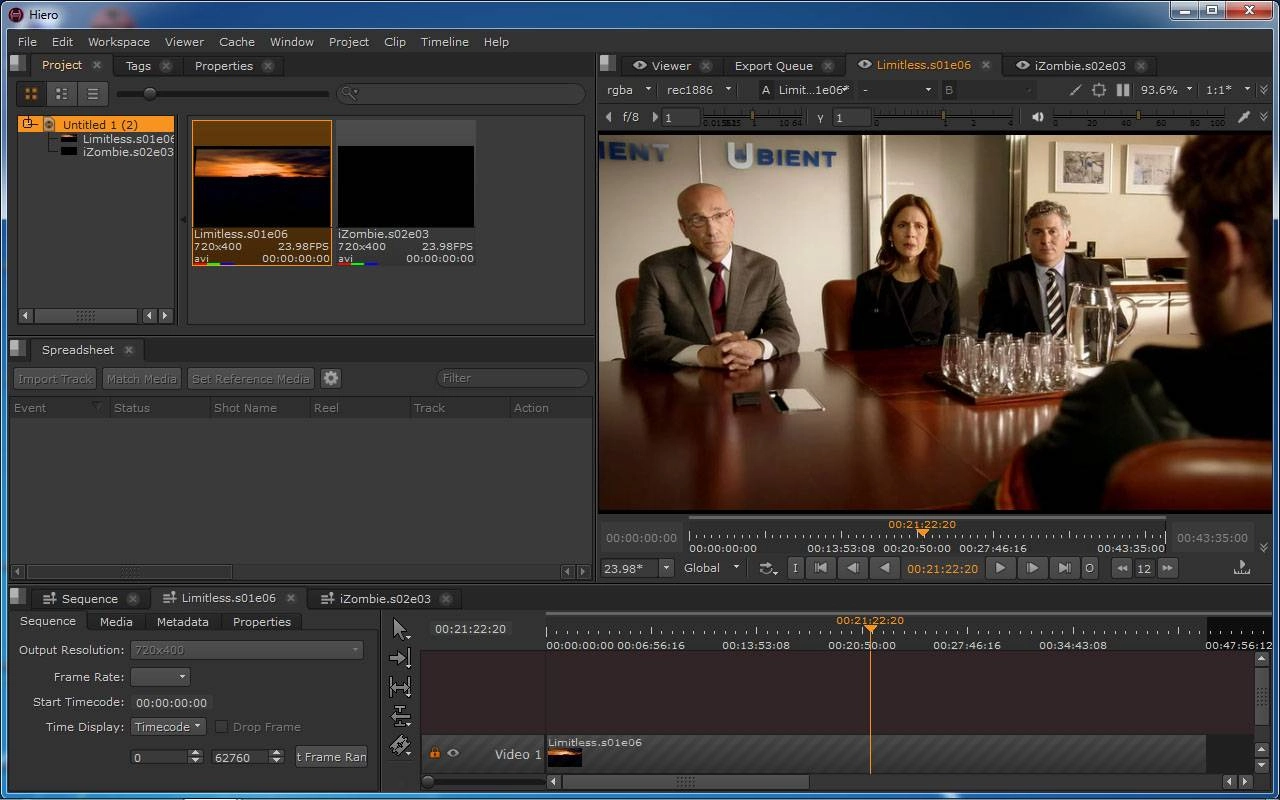Toggle visibility of Video 1 track
Image resolution: width=1280 pixels, height=800 pixels.
point(453,753)
